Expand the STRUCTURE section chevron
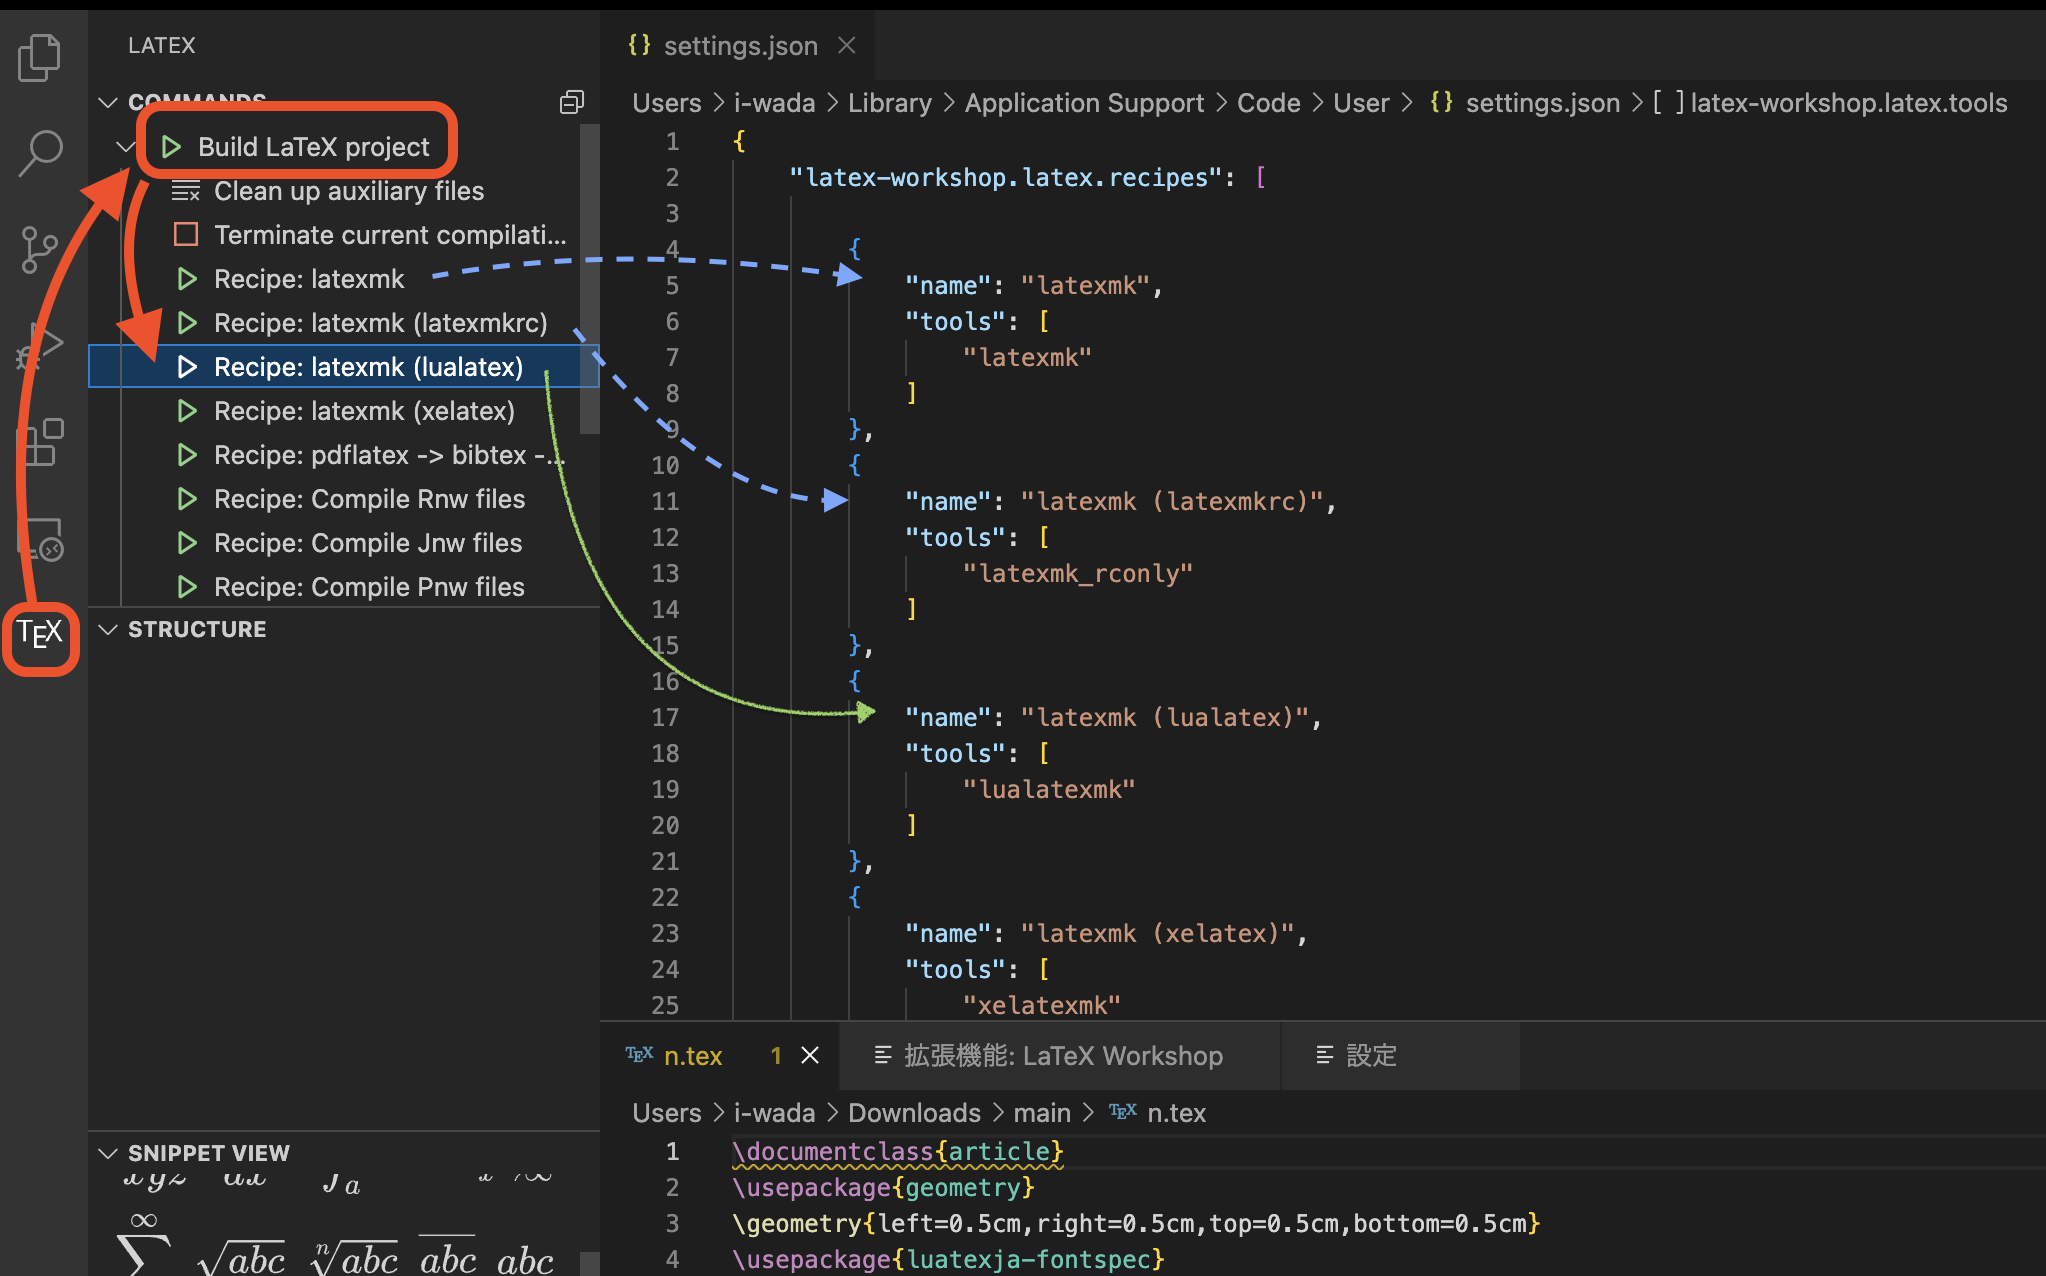The height and width of the screenshot is (1276, 2046). [x=108, y=629]
